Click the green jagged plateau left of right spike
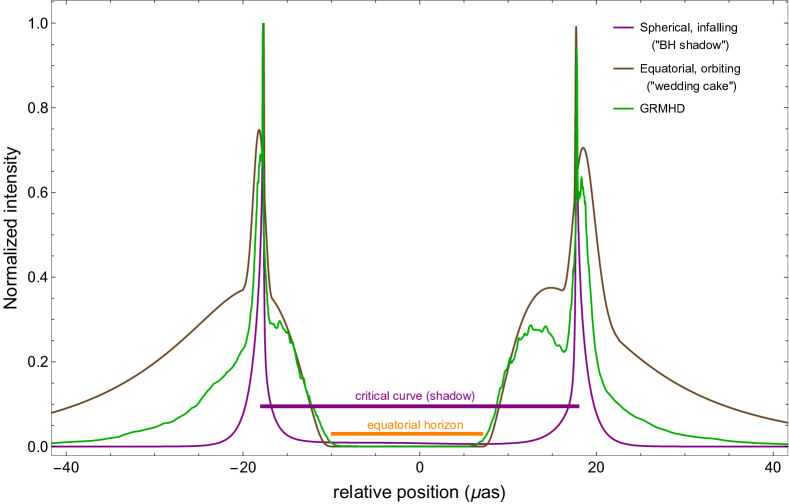This screenshot has height=504, width=789. (x=540, y=328)
